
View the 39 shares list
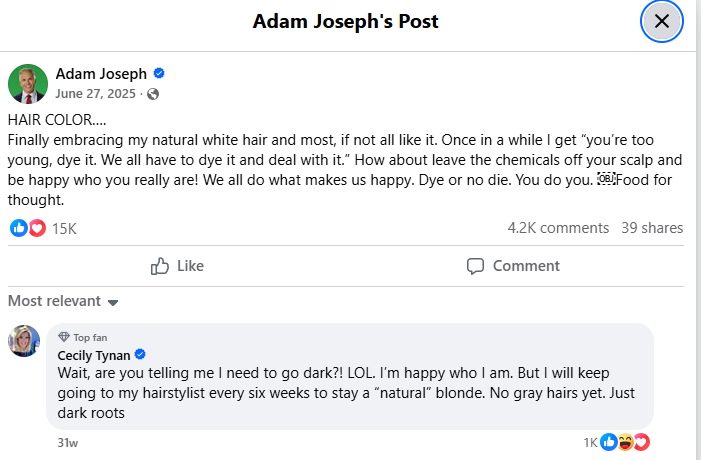click(652, 228)
